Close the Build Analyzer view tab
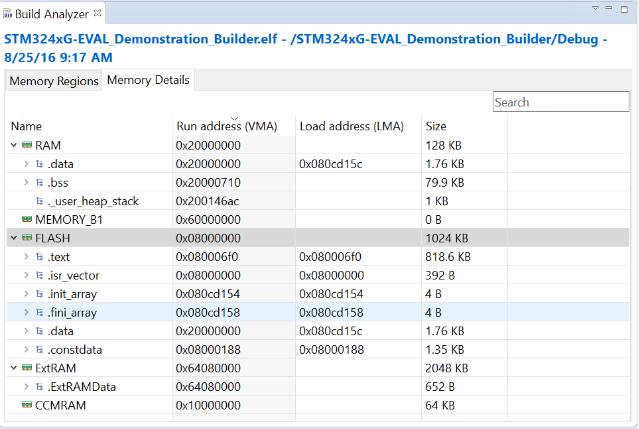The width and height of the screenshot is (639, 429). (97, 13)
